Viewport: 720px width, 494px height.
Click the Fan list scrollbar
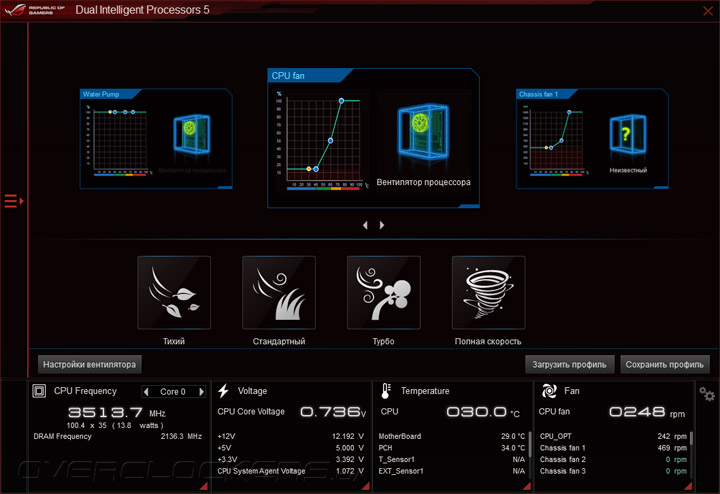tap(691, 438)
